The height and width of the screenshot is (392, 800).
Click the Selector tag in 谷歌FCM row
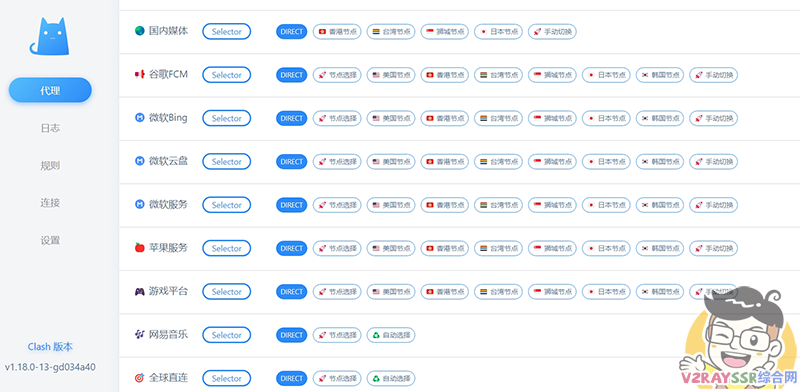pyautogui.click(x=227, y=75)
